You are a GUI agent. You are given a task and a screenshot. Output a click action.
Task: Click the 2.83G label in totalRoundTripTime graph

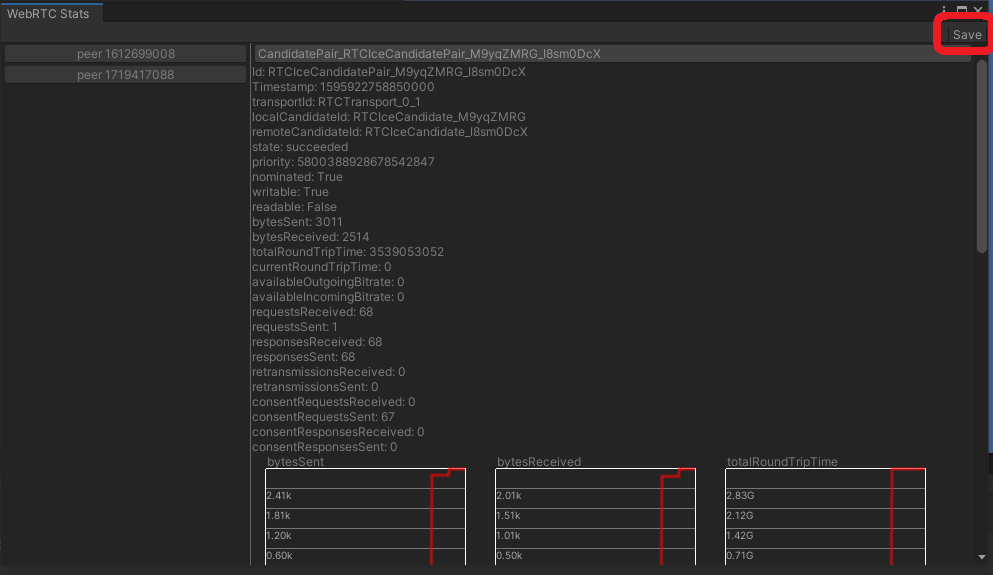(x=740, y=496)
